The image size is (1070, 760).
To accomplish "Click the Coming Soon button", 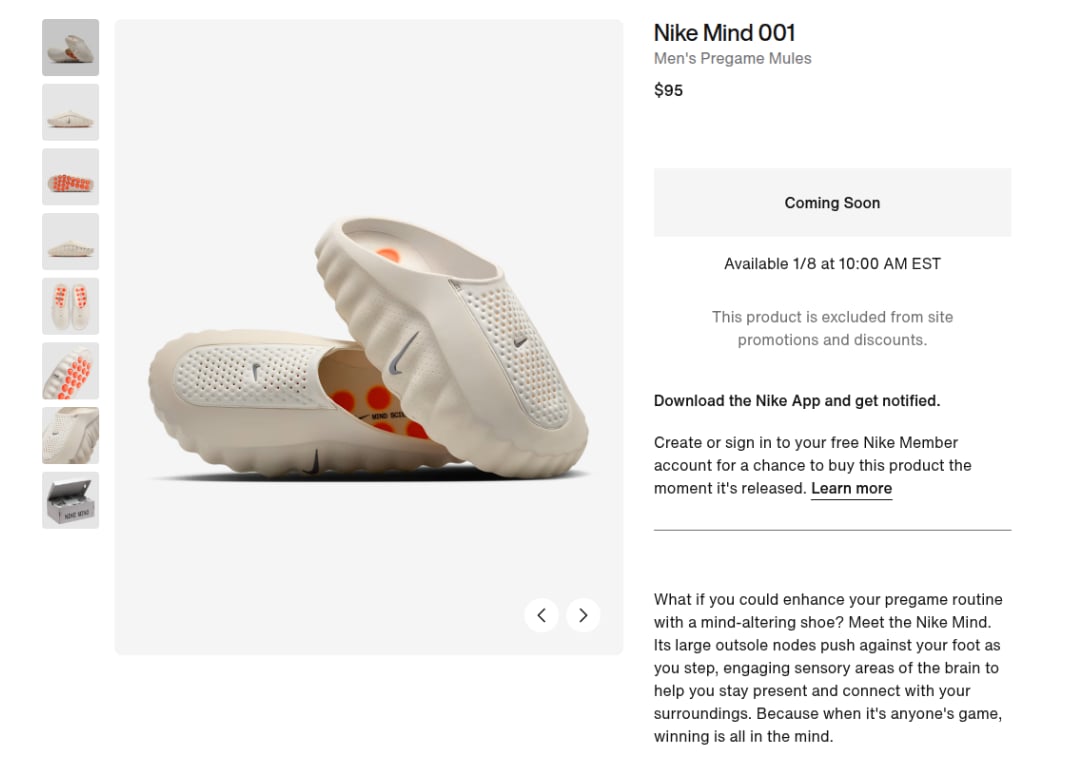I will (x=832, y=202).
